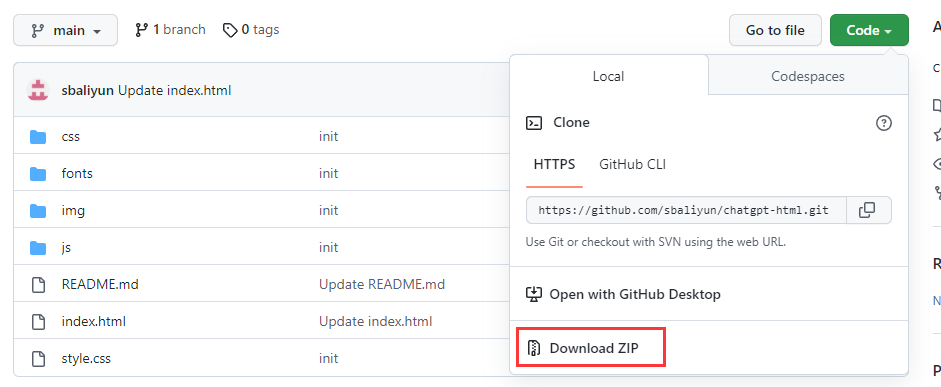Open the index.html file
This screenshot has width=941, height=387.
pyautogui.click(x=94, y=322)
